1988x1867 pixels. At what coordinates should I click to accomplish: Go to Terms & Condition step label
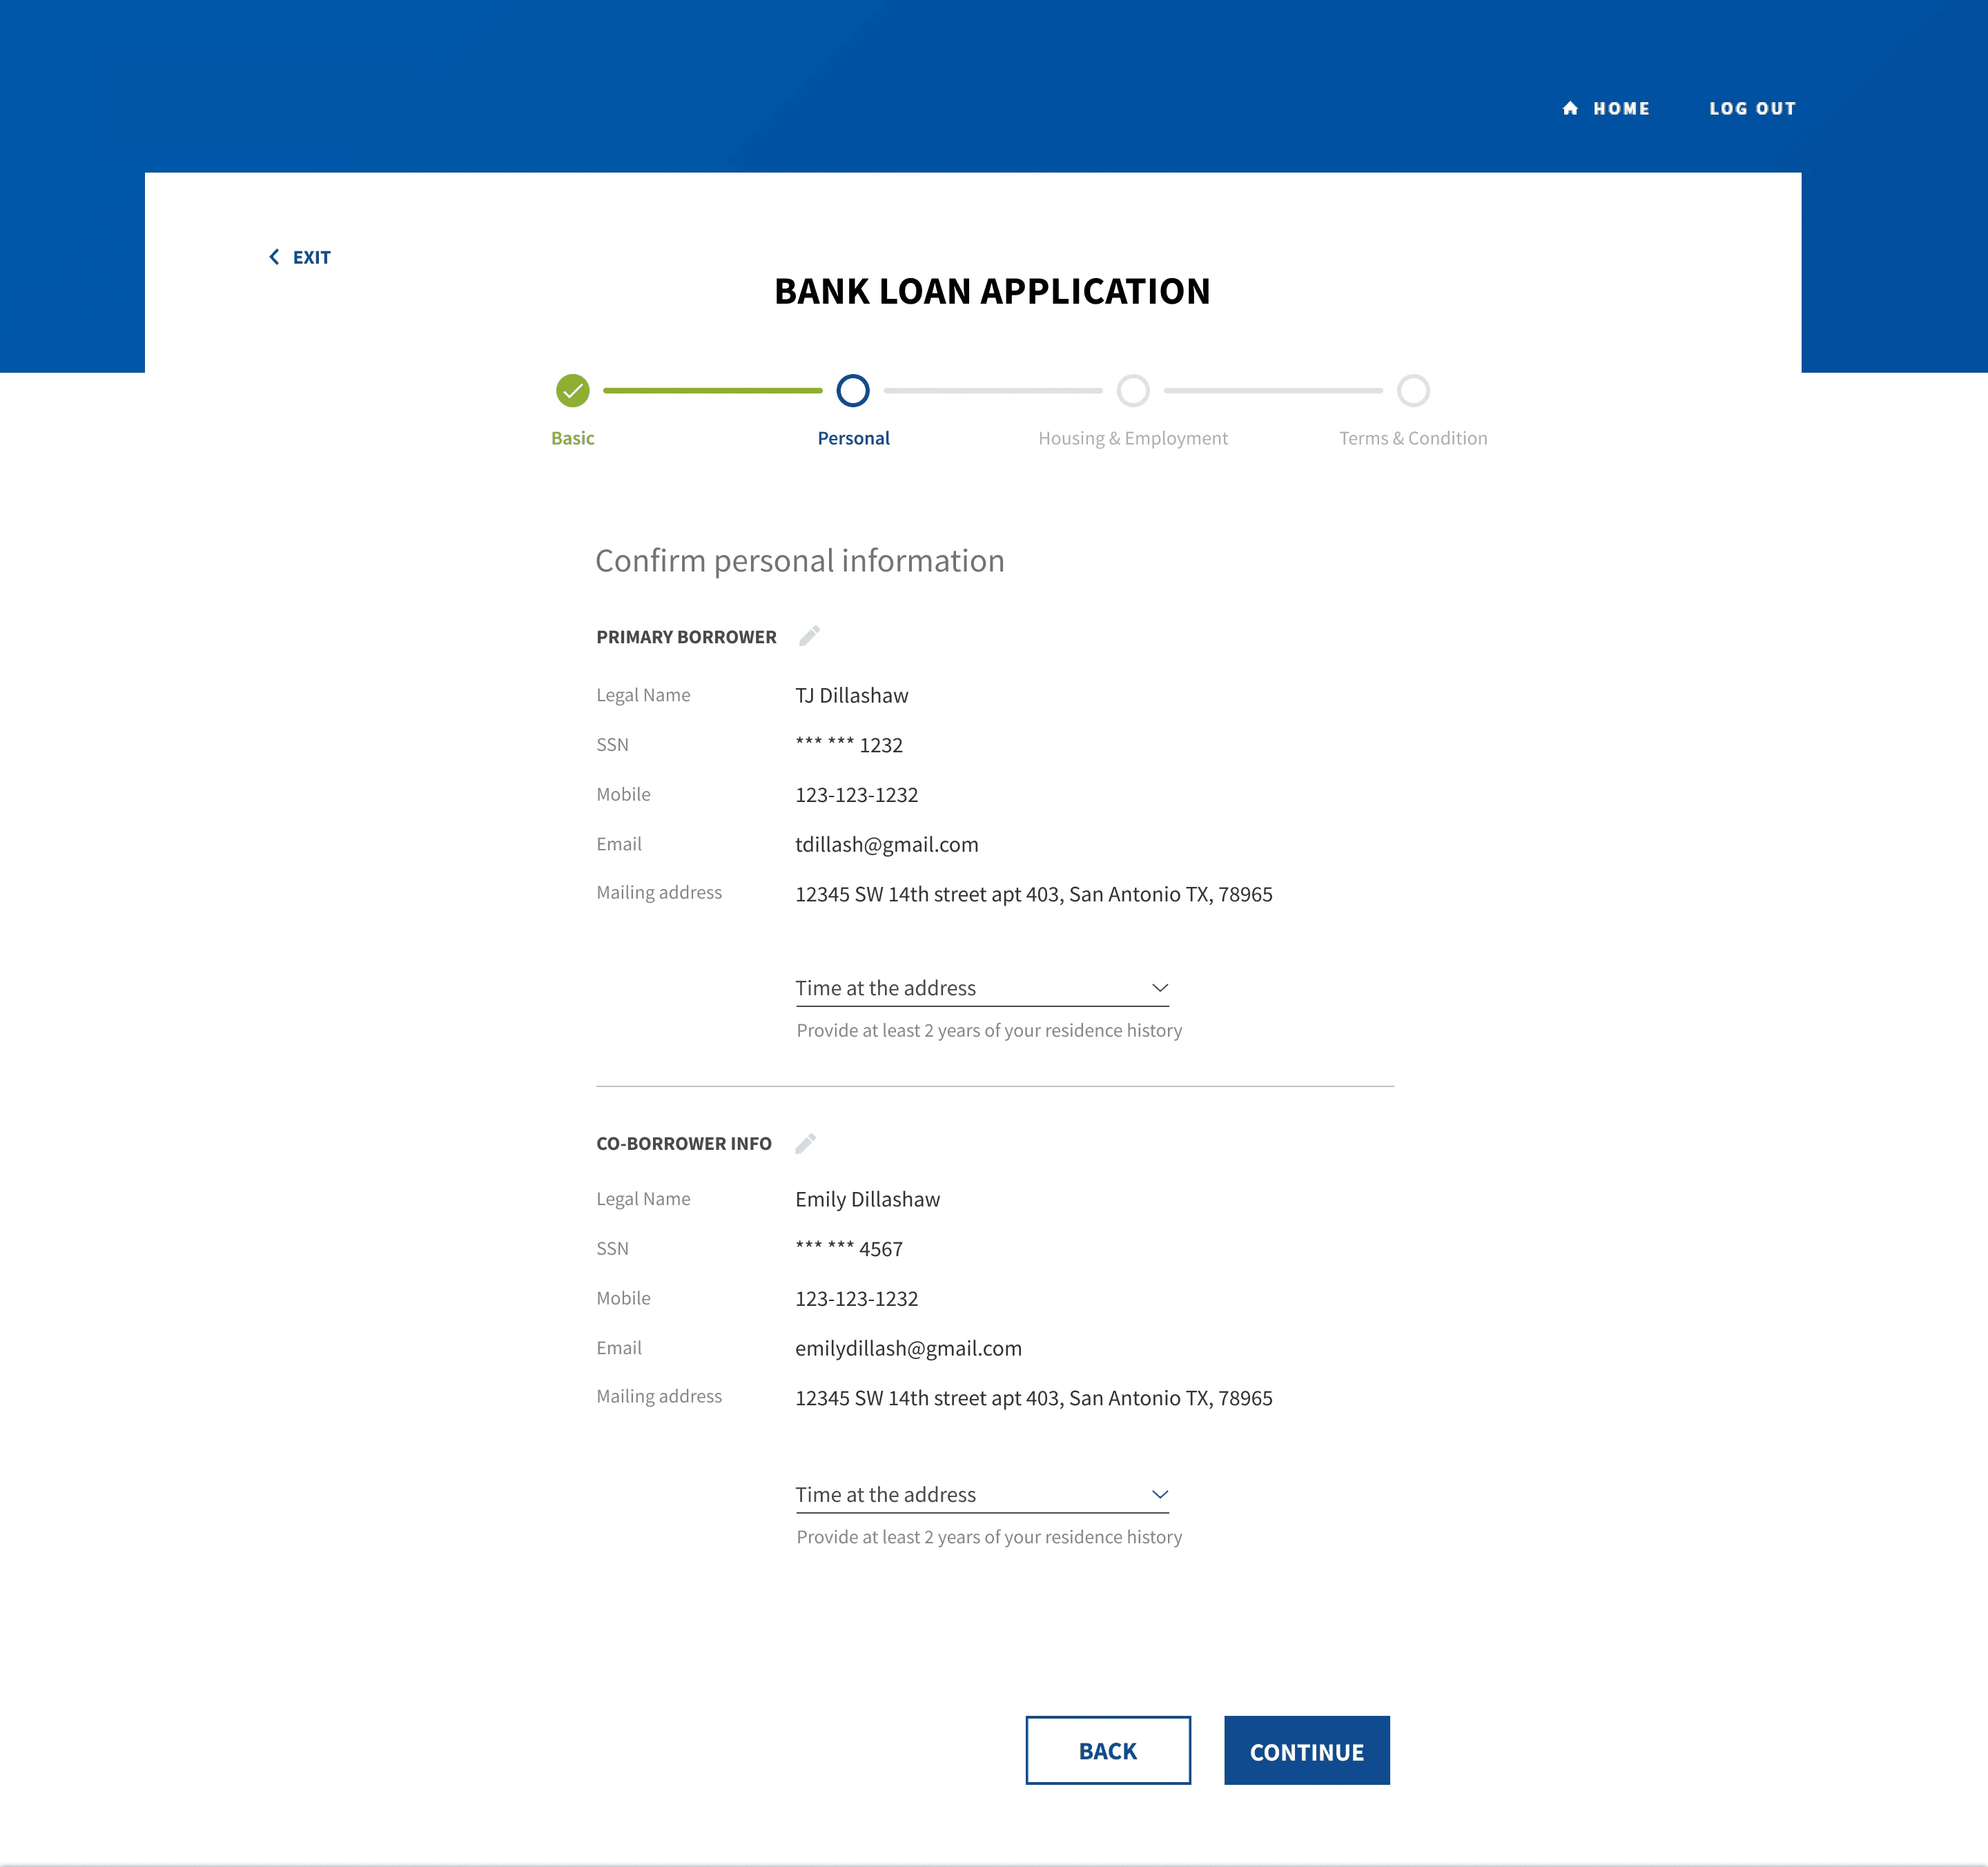point(1413,438)
